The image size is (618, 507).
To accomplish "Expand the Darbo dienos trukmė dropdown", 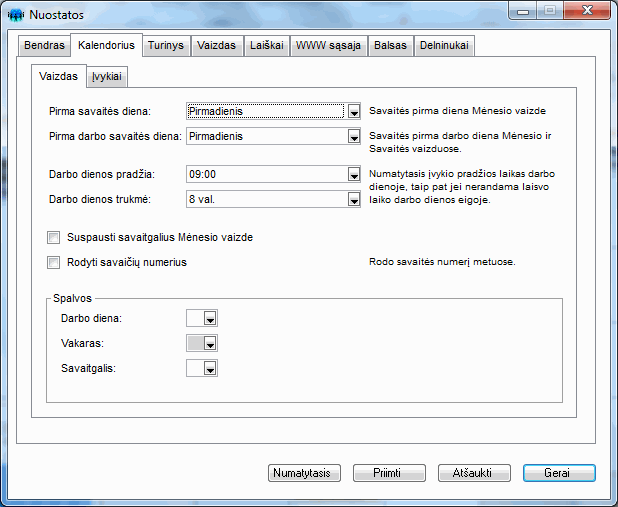I will pyautogui.click(x=353, y=200).
